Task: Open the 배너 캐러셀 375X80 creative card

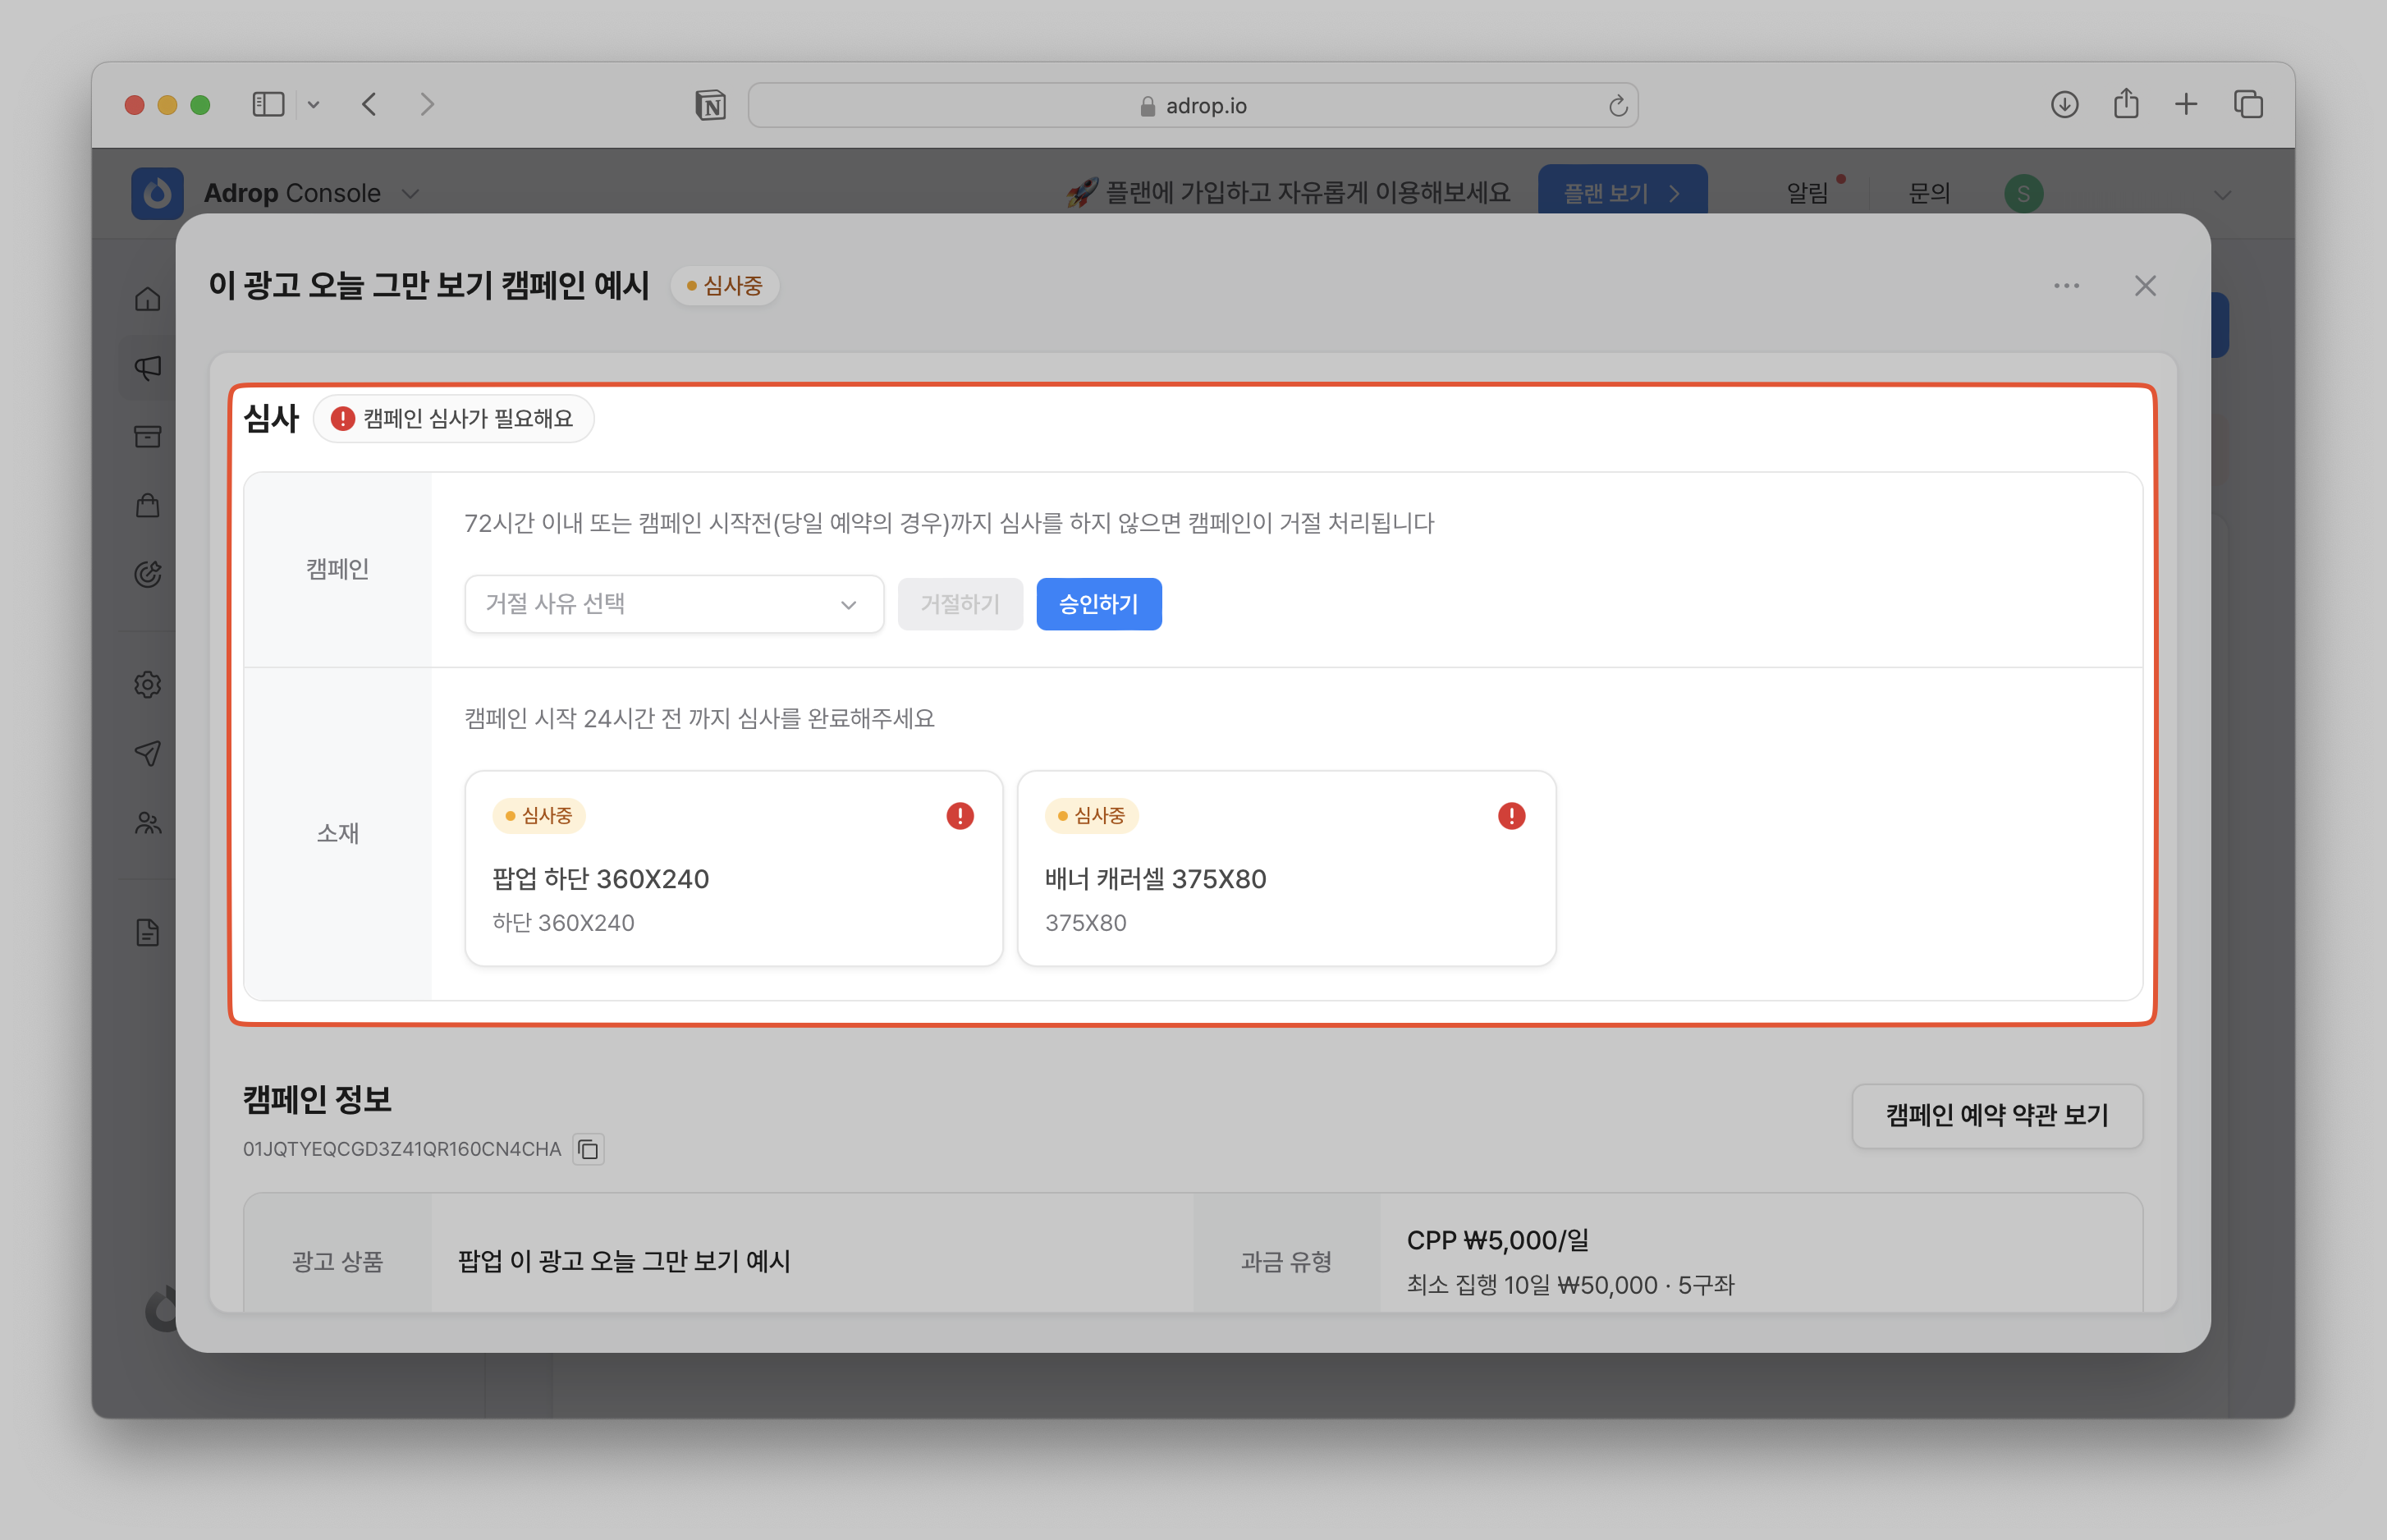Action: (x=1285, y=868)
